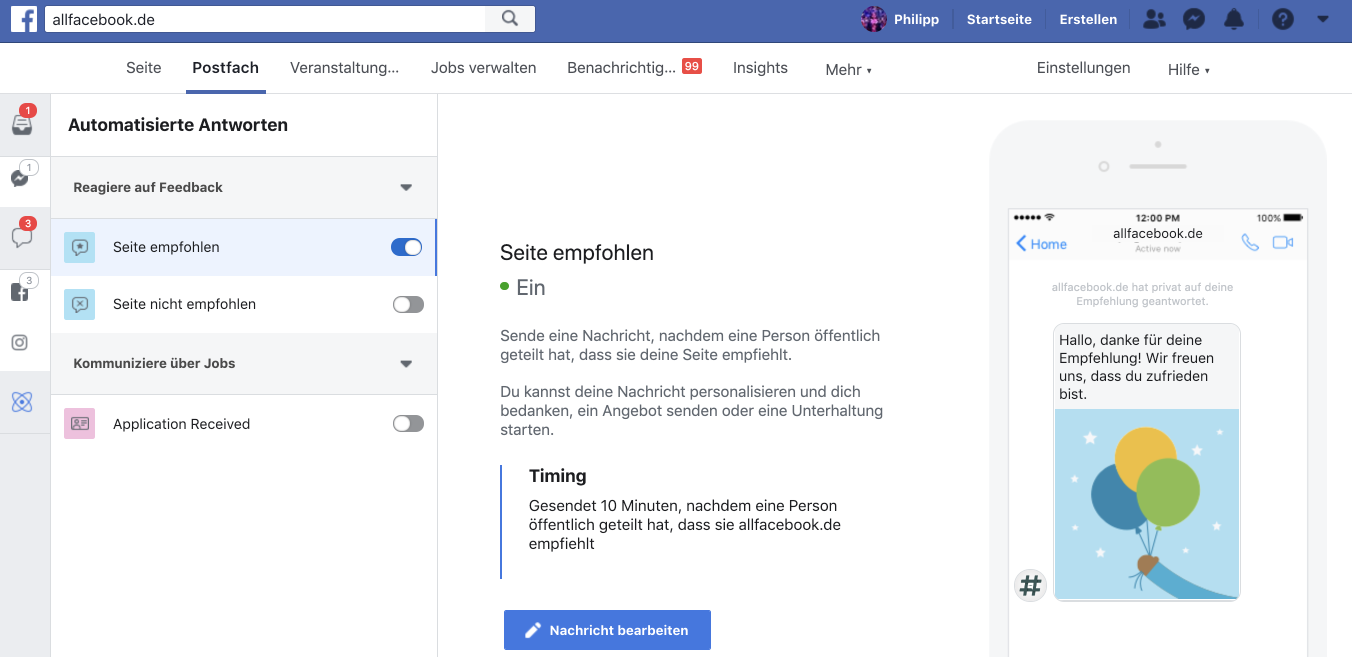
Task: Click Erstellen in the top bar
Action: 1088,19
